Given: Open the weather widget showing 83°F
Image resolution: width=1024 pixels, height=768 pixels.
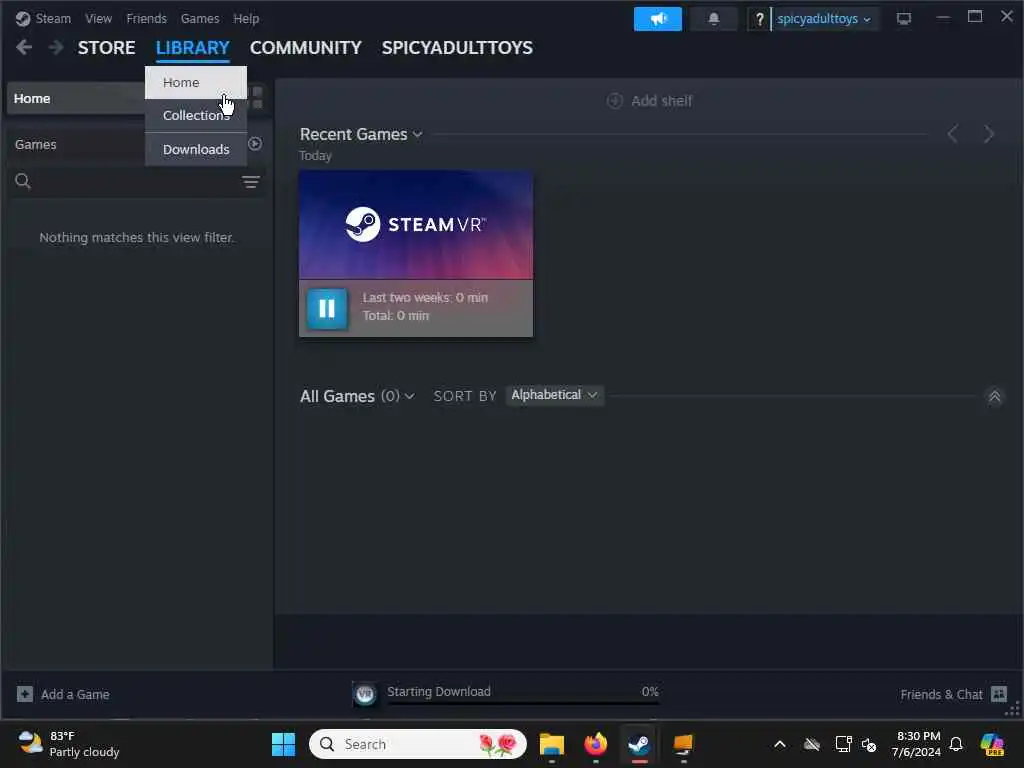Looking at the screenshot, I should (69, 744).
